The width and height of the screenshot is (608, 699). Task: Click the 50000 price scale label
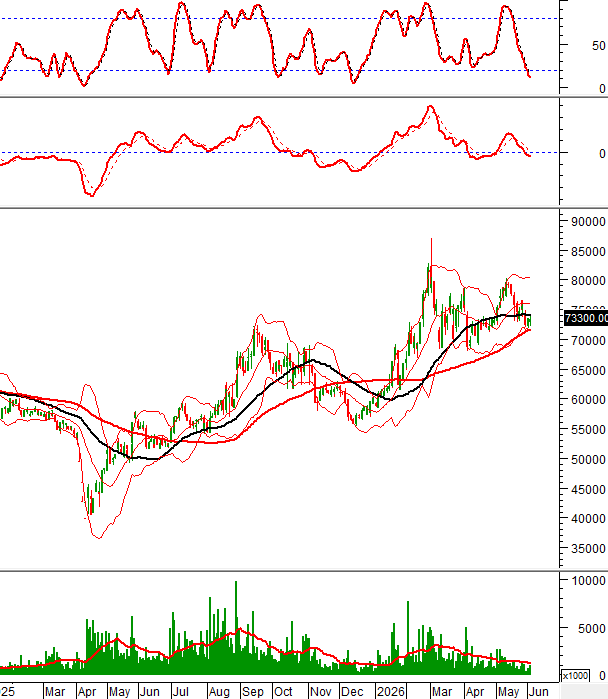tap(588, 460)
